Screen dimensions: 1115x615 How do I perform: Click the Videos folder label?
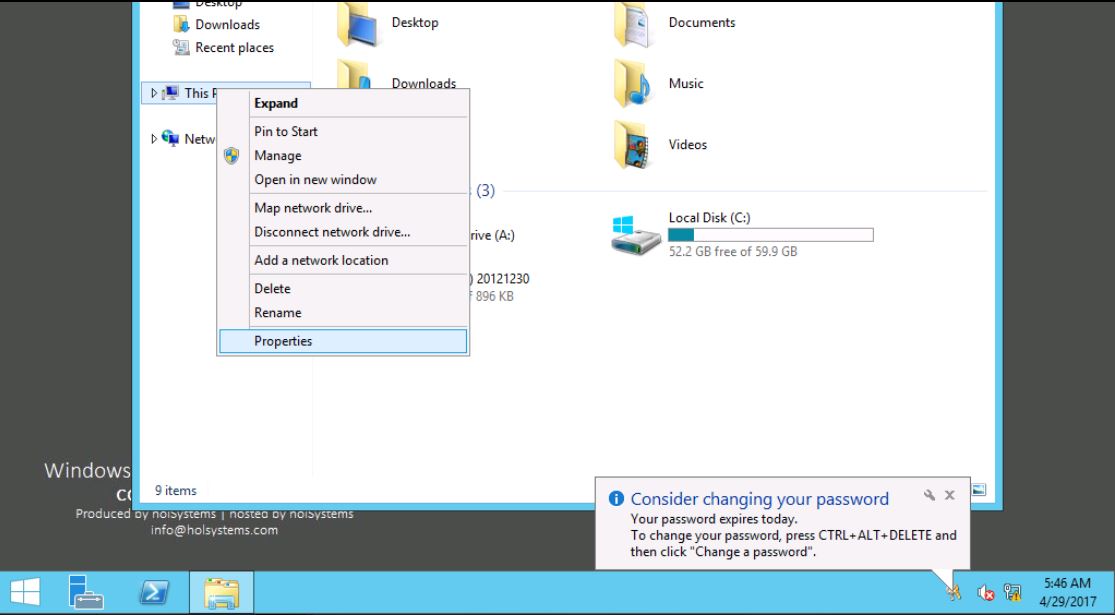688,144
